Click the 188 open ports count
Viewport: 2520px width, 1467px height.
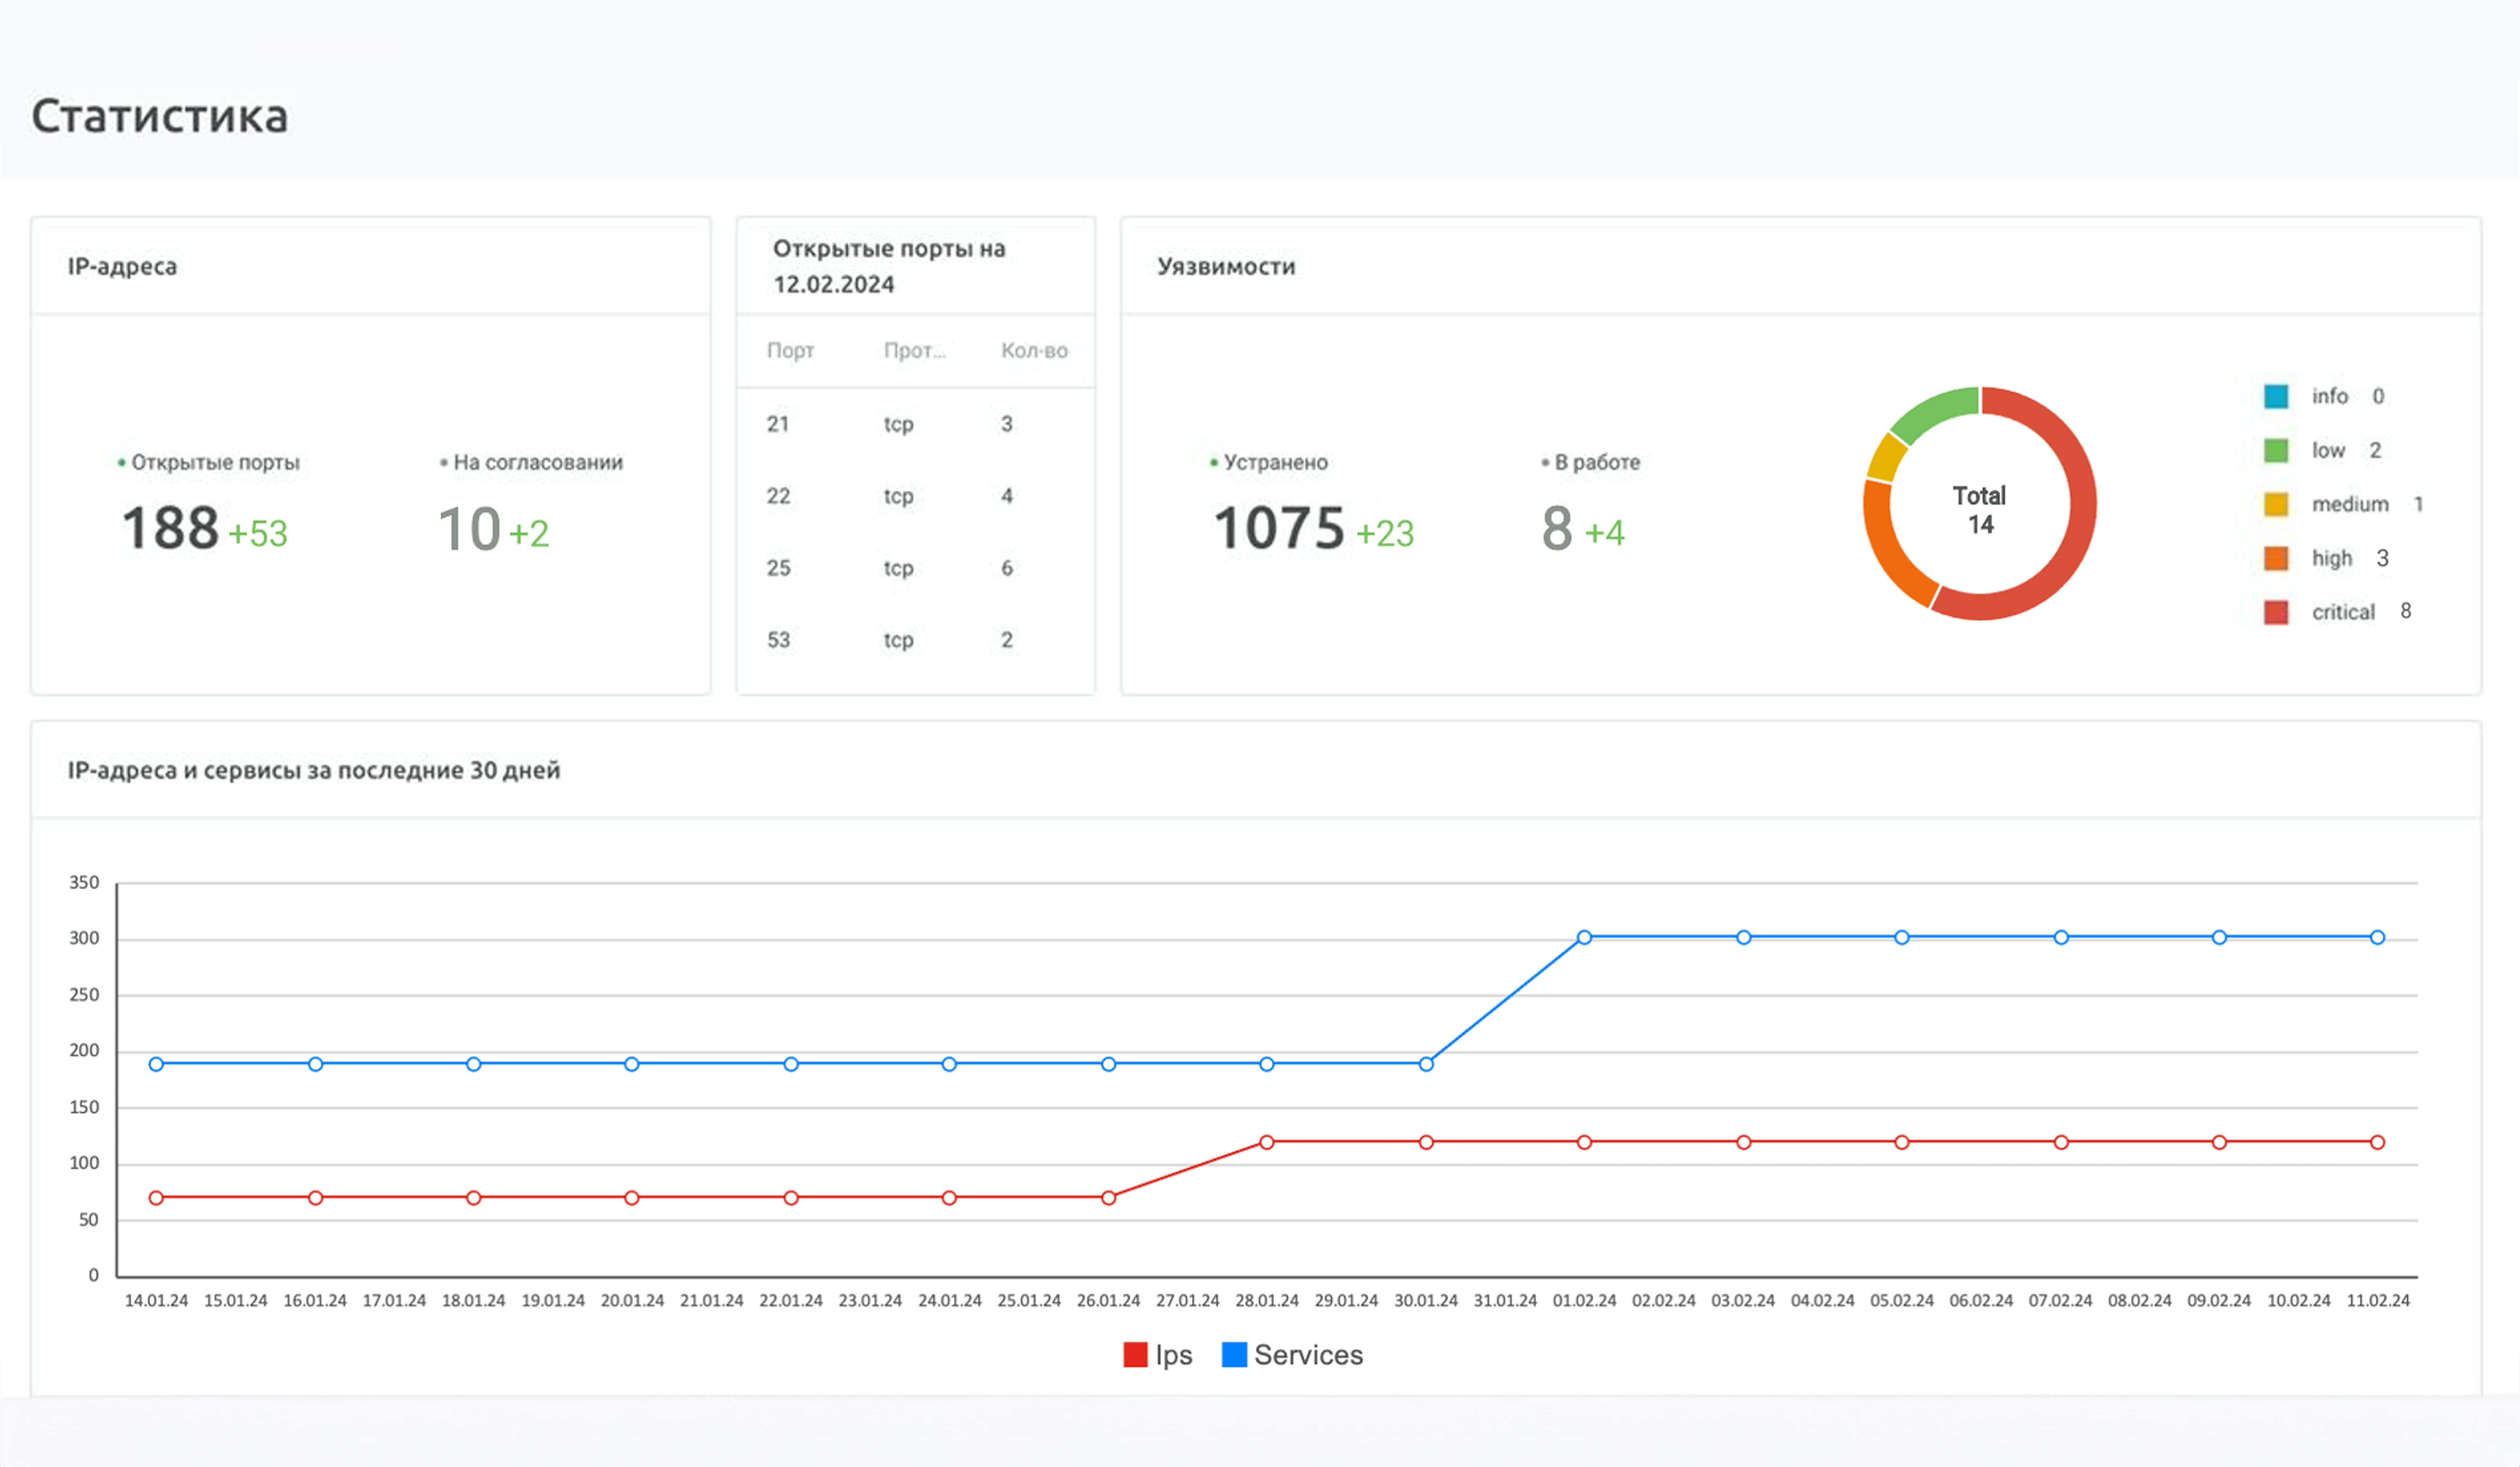170,528
